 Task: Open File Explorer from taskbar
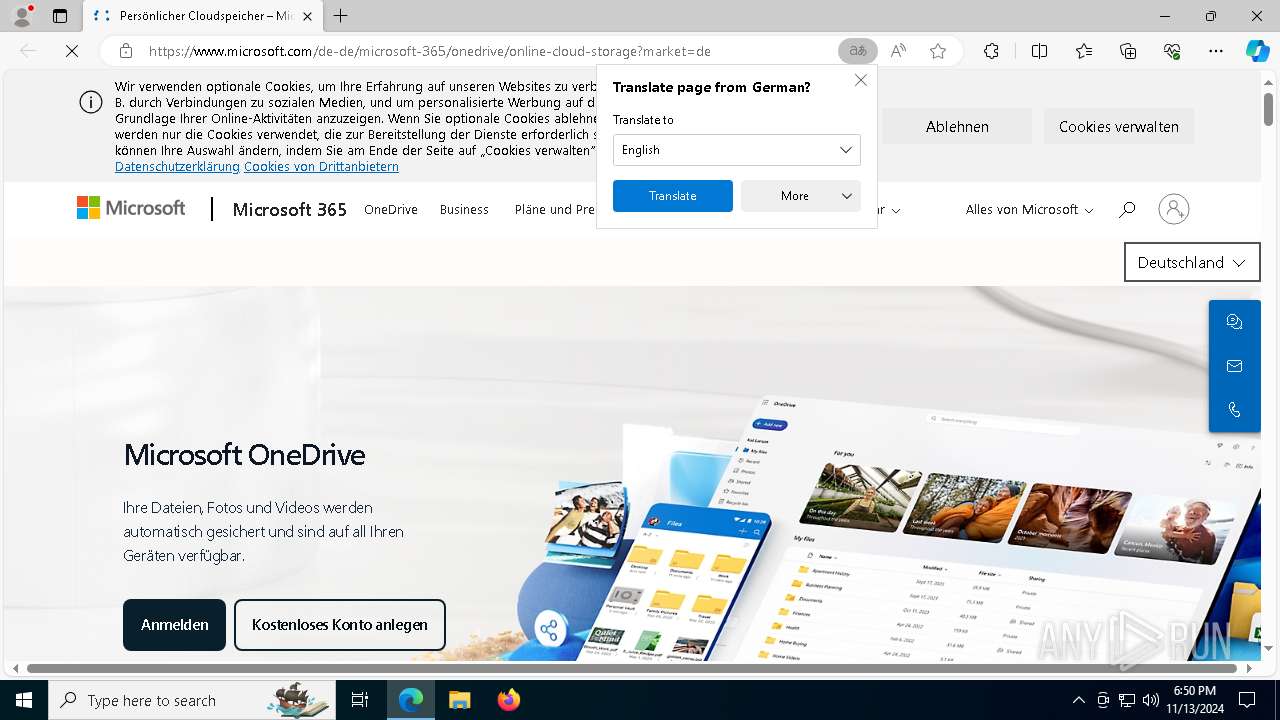(x=459, y=700)
